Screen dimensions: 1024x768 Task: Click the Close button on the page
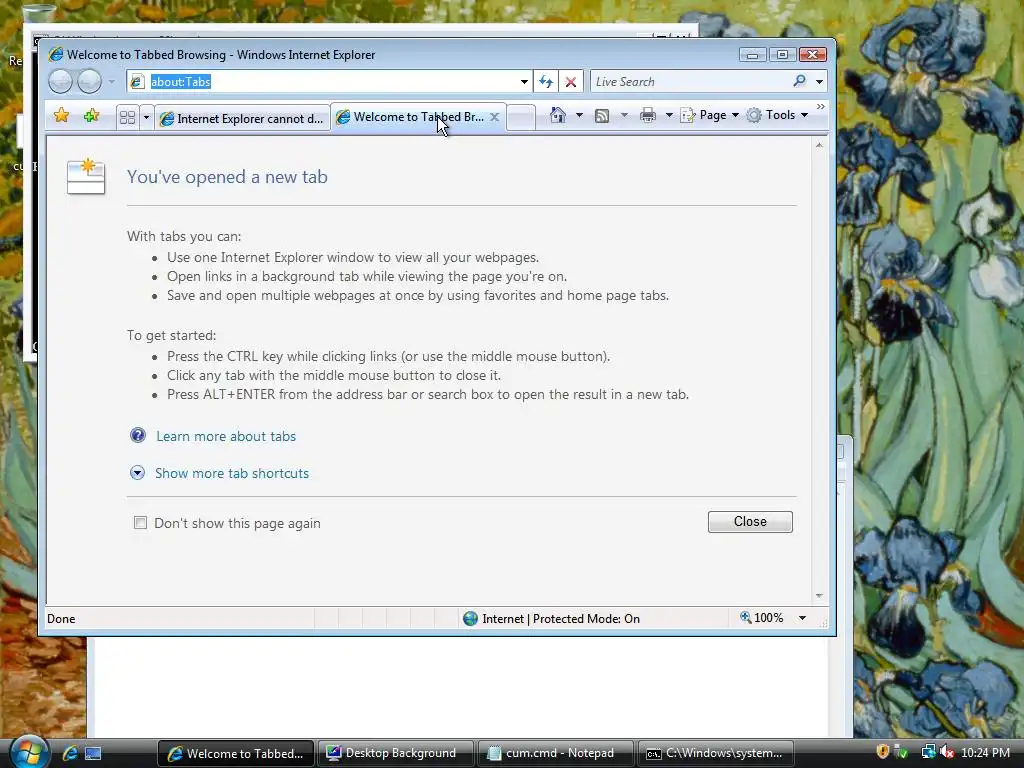click(750, 522)
